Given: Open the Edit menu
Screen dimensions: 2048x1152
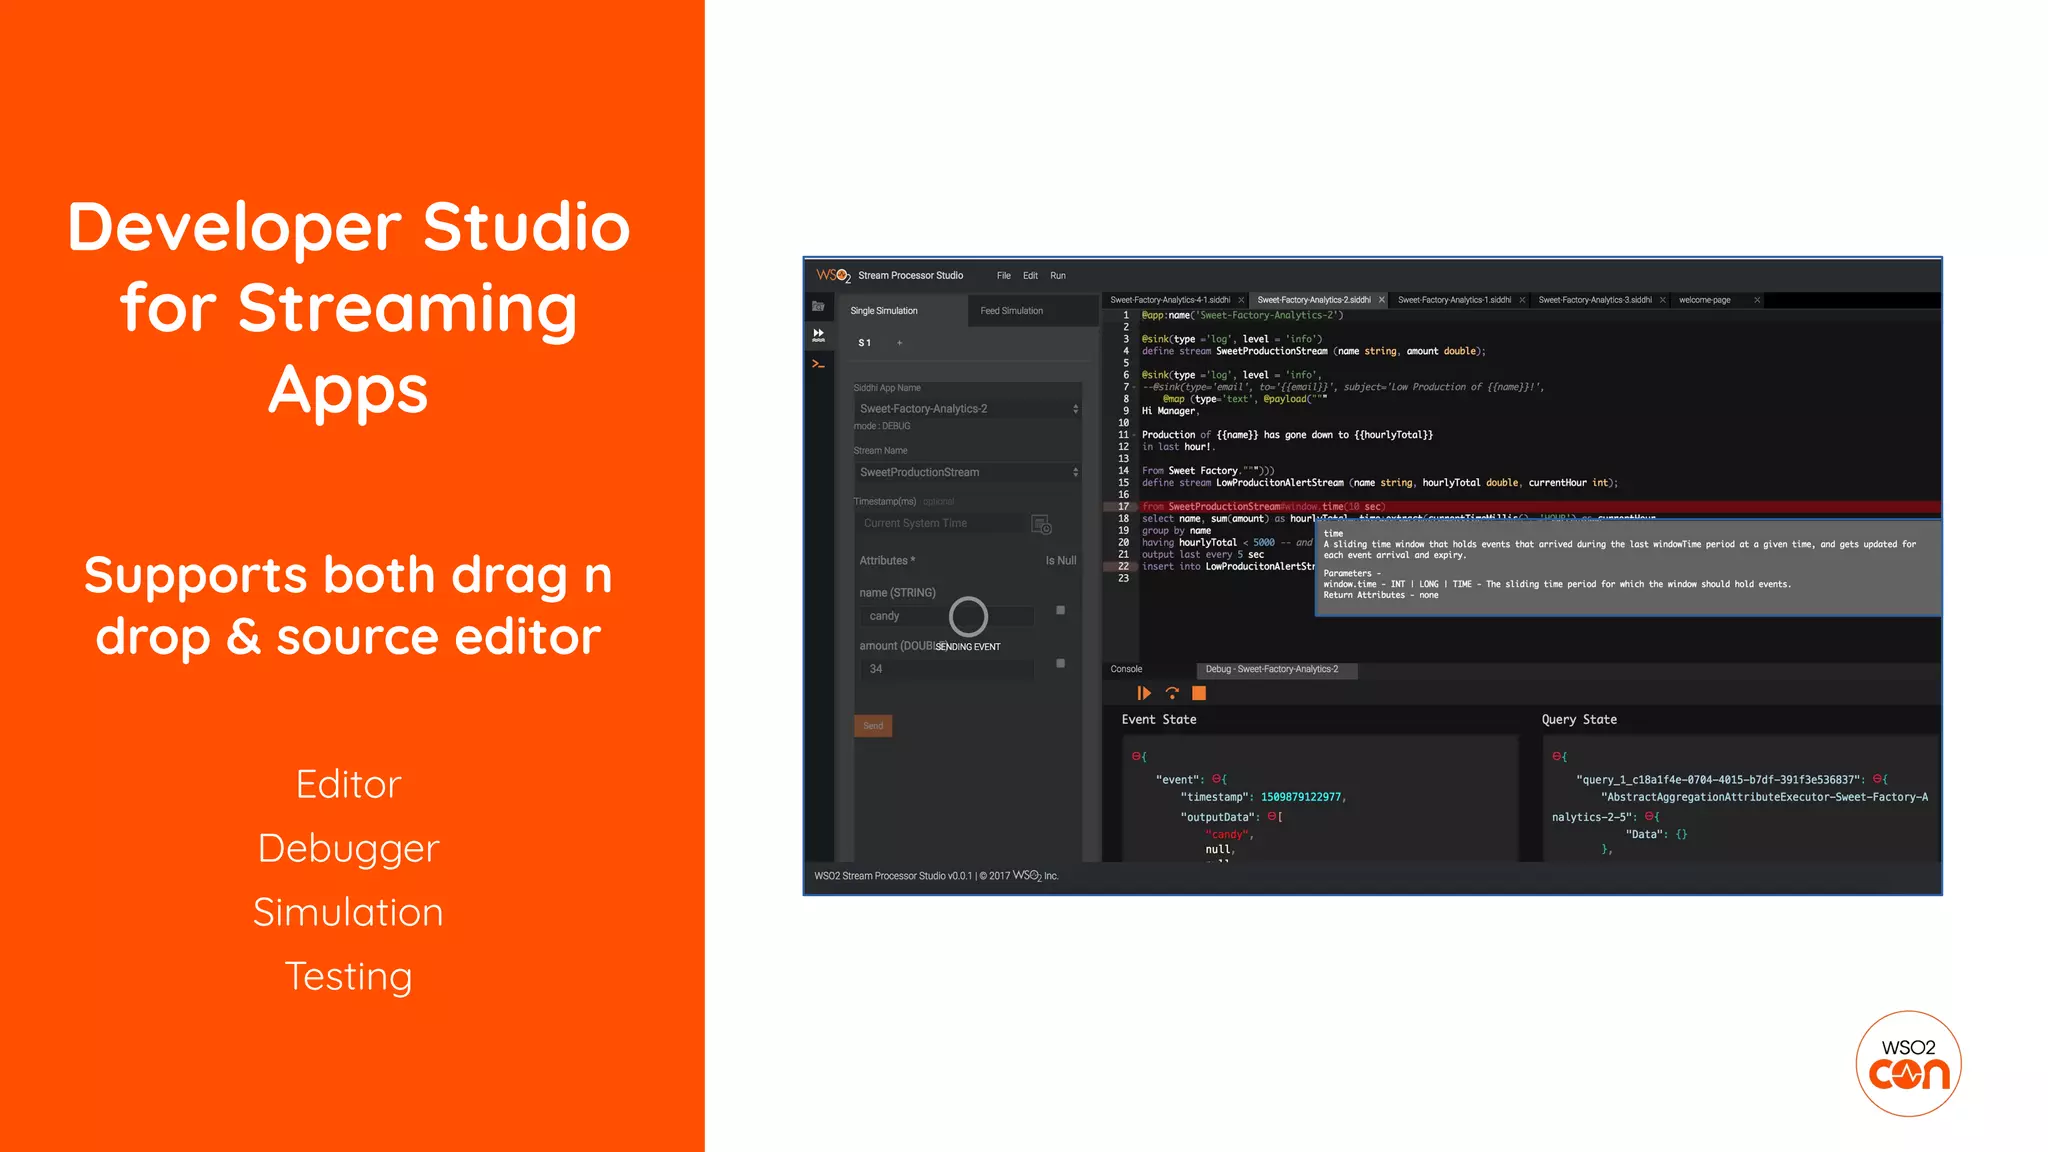Looking at the screenshot, I should coord(1030,276).
